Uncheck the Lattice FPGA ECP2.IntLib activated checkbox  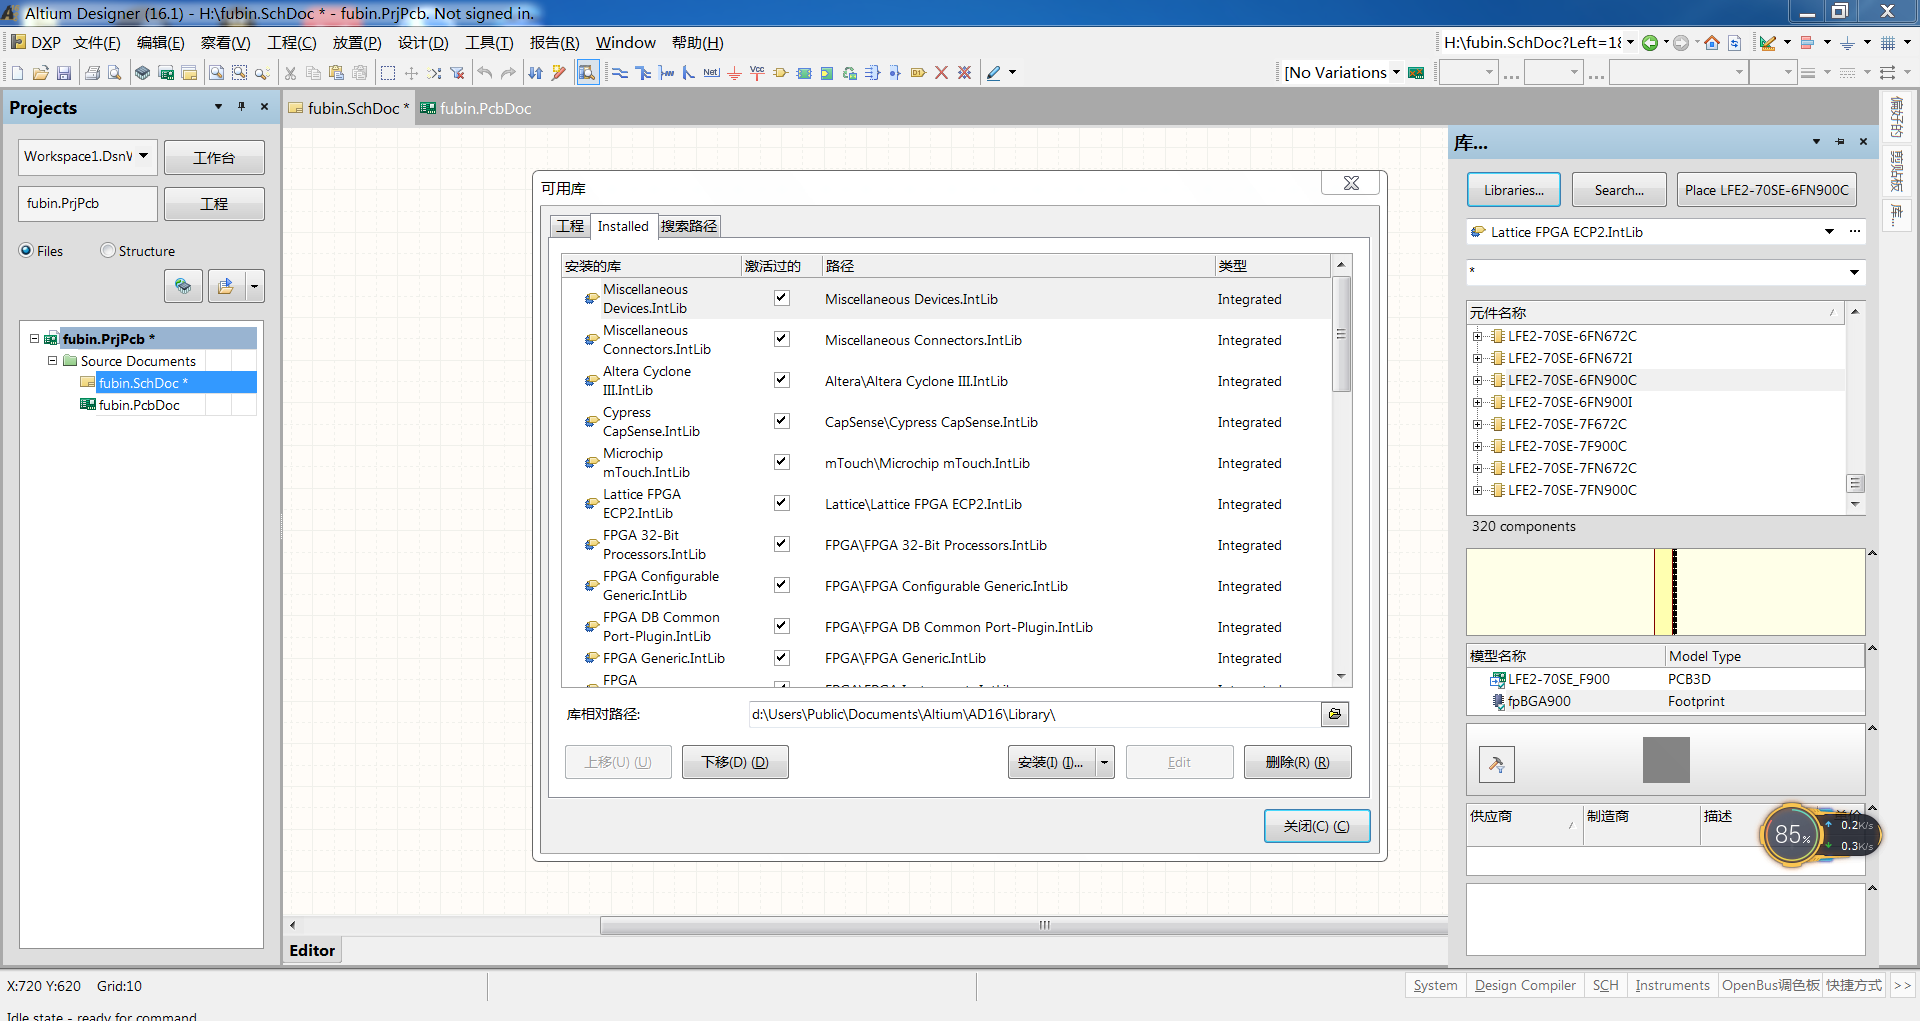[782, 503]
